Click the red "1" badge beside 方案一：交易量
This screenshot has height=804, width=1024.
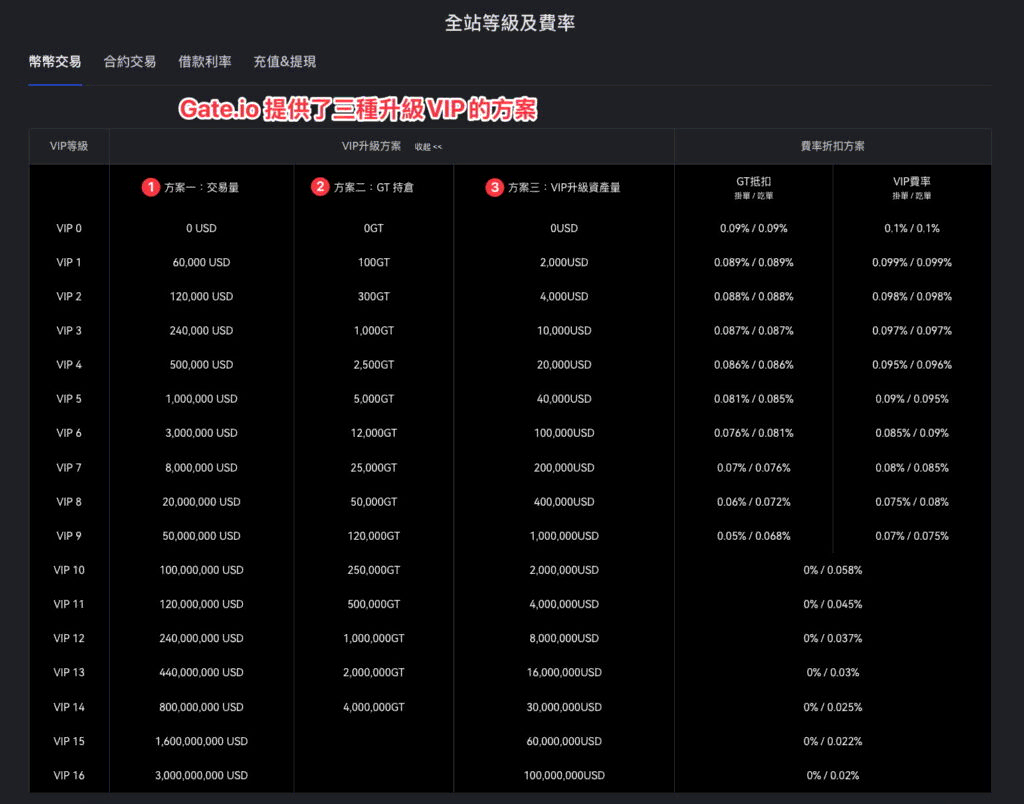pos(152,187)
